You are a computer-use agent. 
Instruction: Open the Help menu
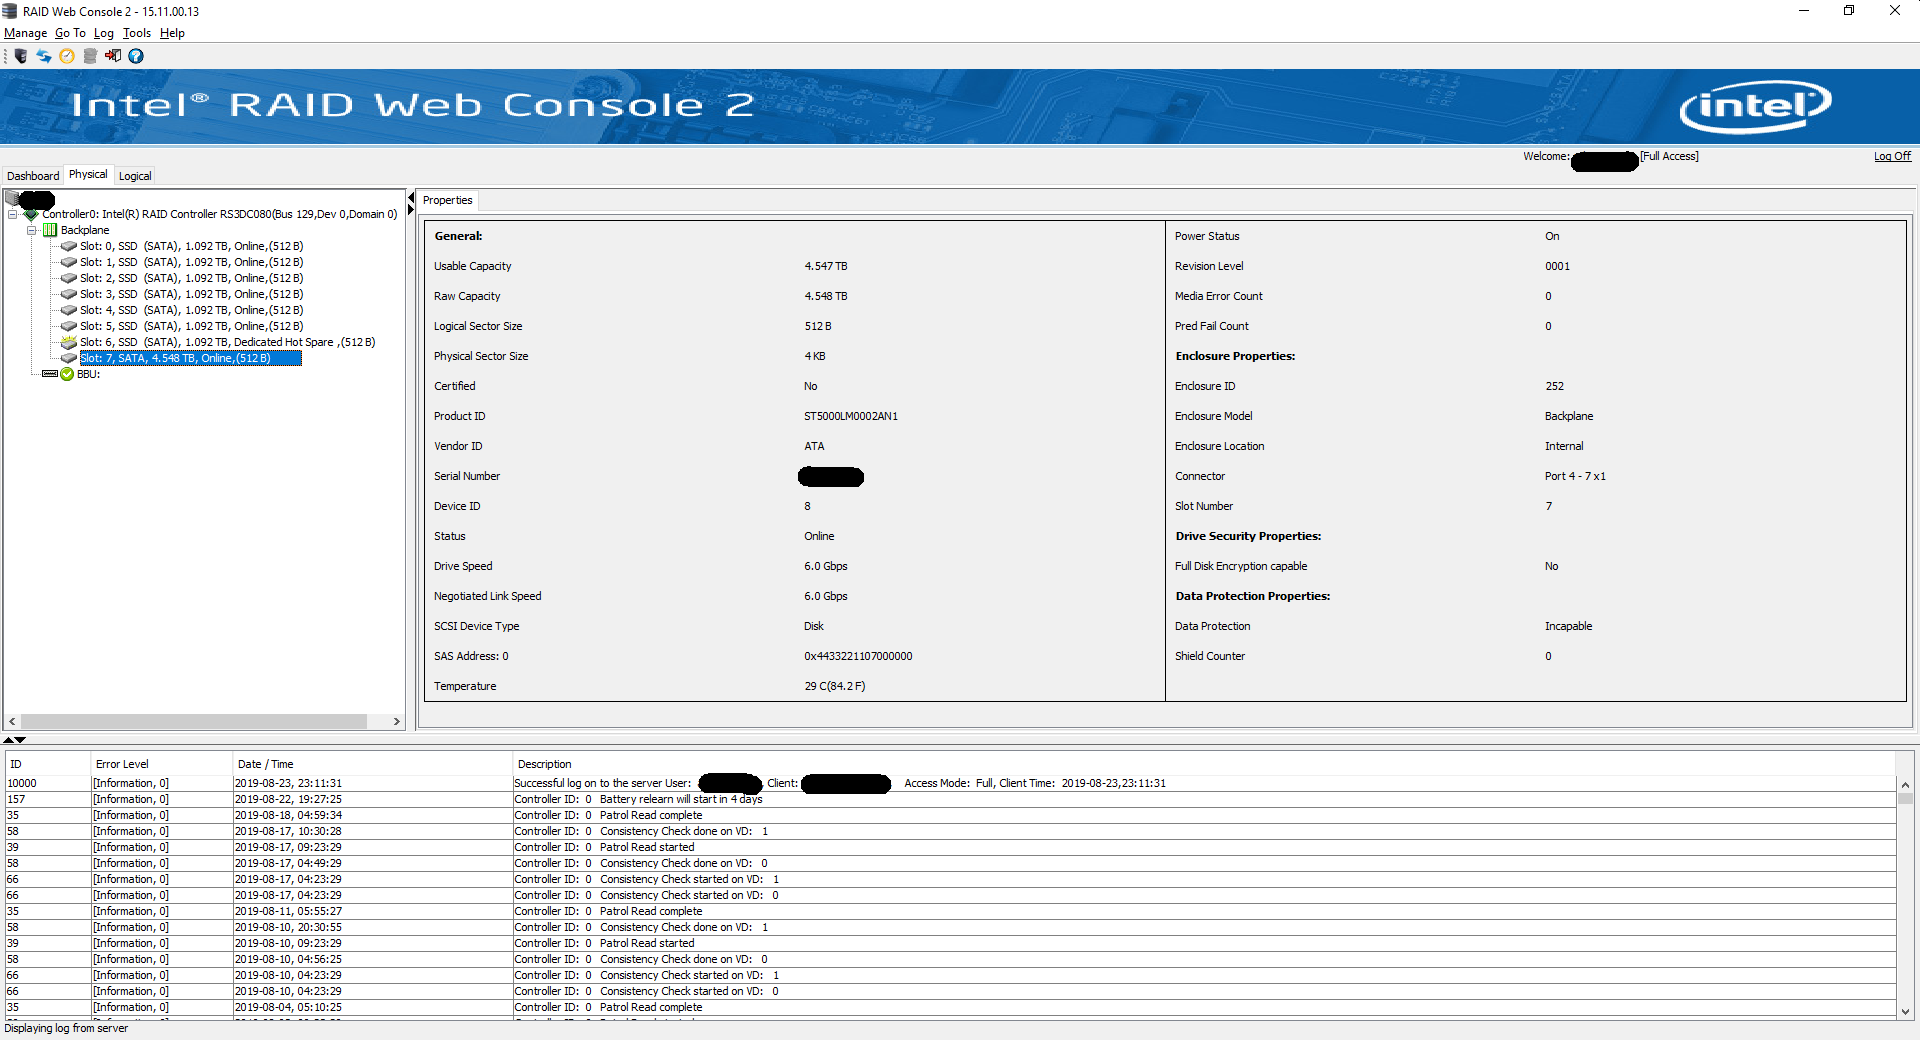172,33
